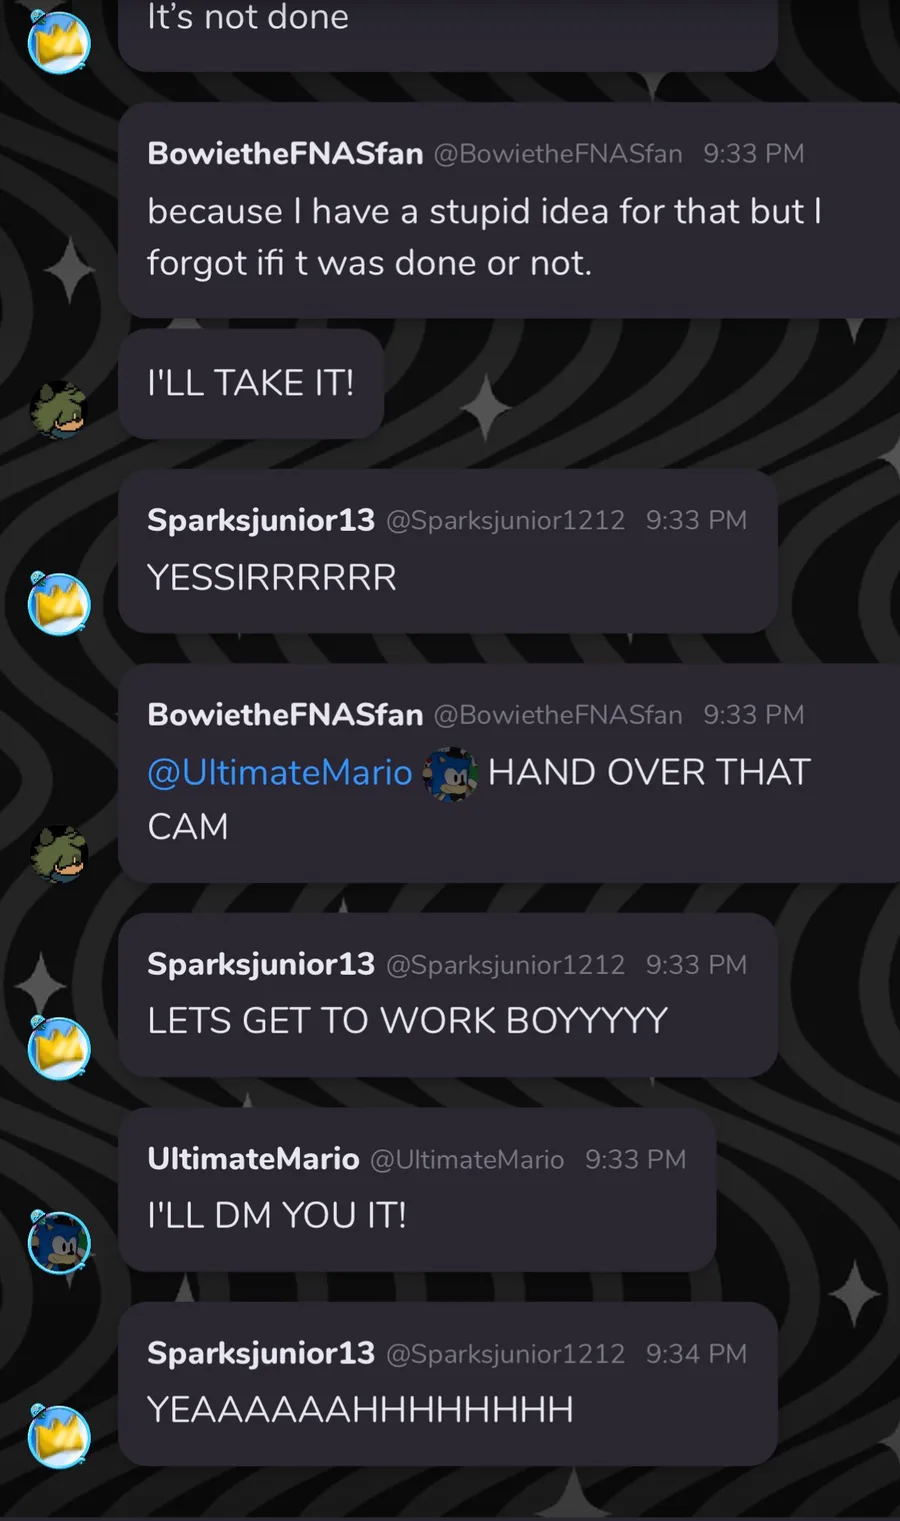This screenshot has height=1521, width=900.
Task: Click the green-haired avatar beside HAND OVER THAT CAM
Action: pyautogui.click(x=59, y=854)
